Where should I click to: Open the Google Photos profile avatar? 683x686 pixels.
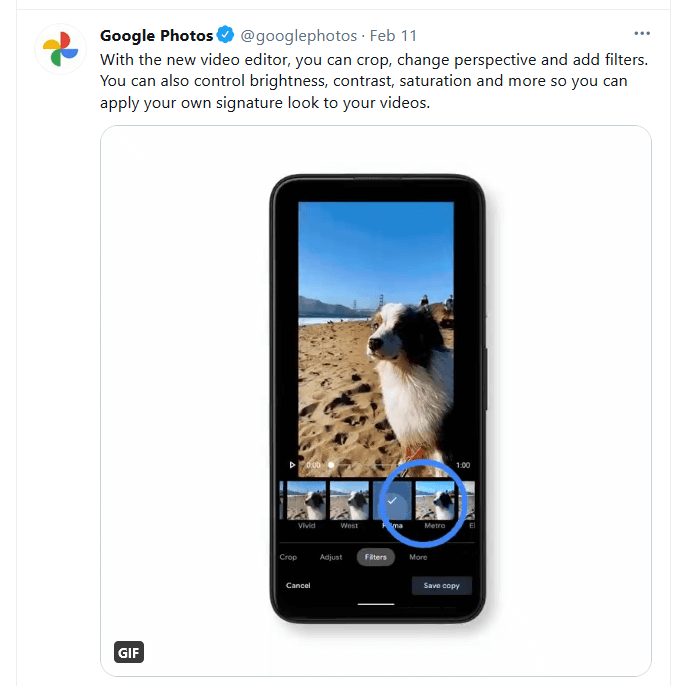(x=61, y=49)
